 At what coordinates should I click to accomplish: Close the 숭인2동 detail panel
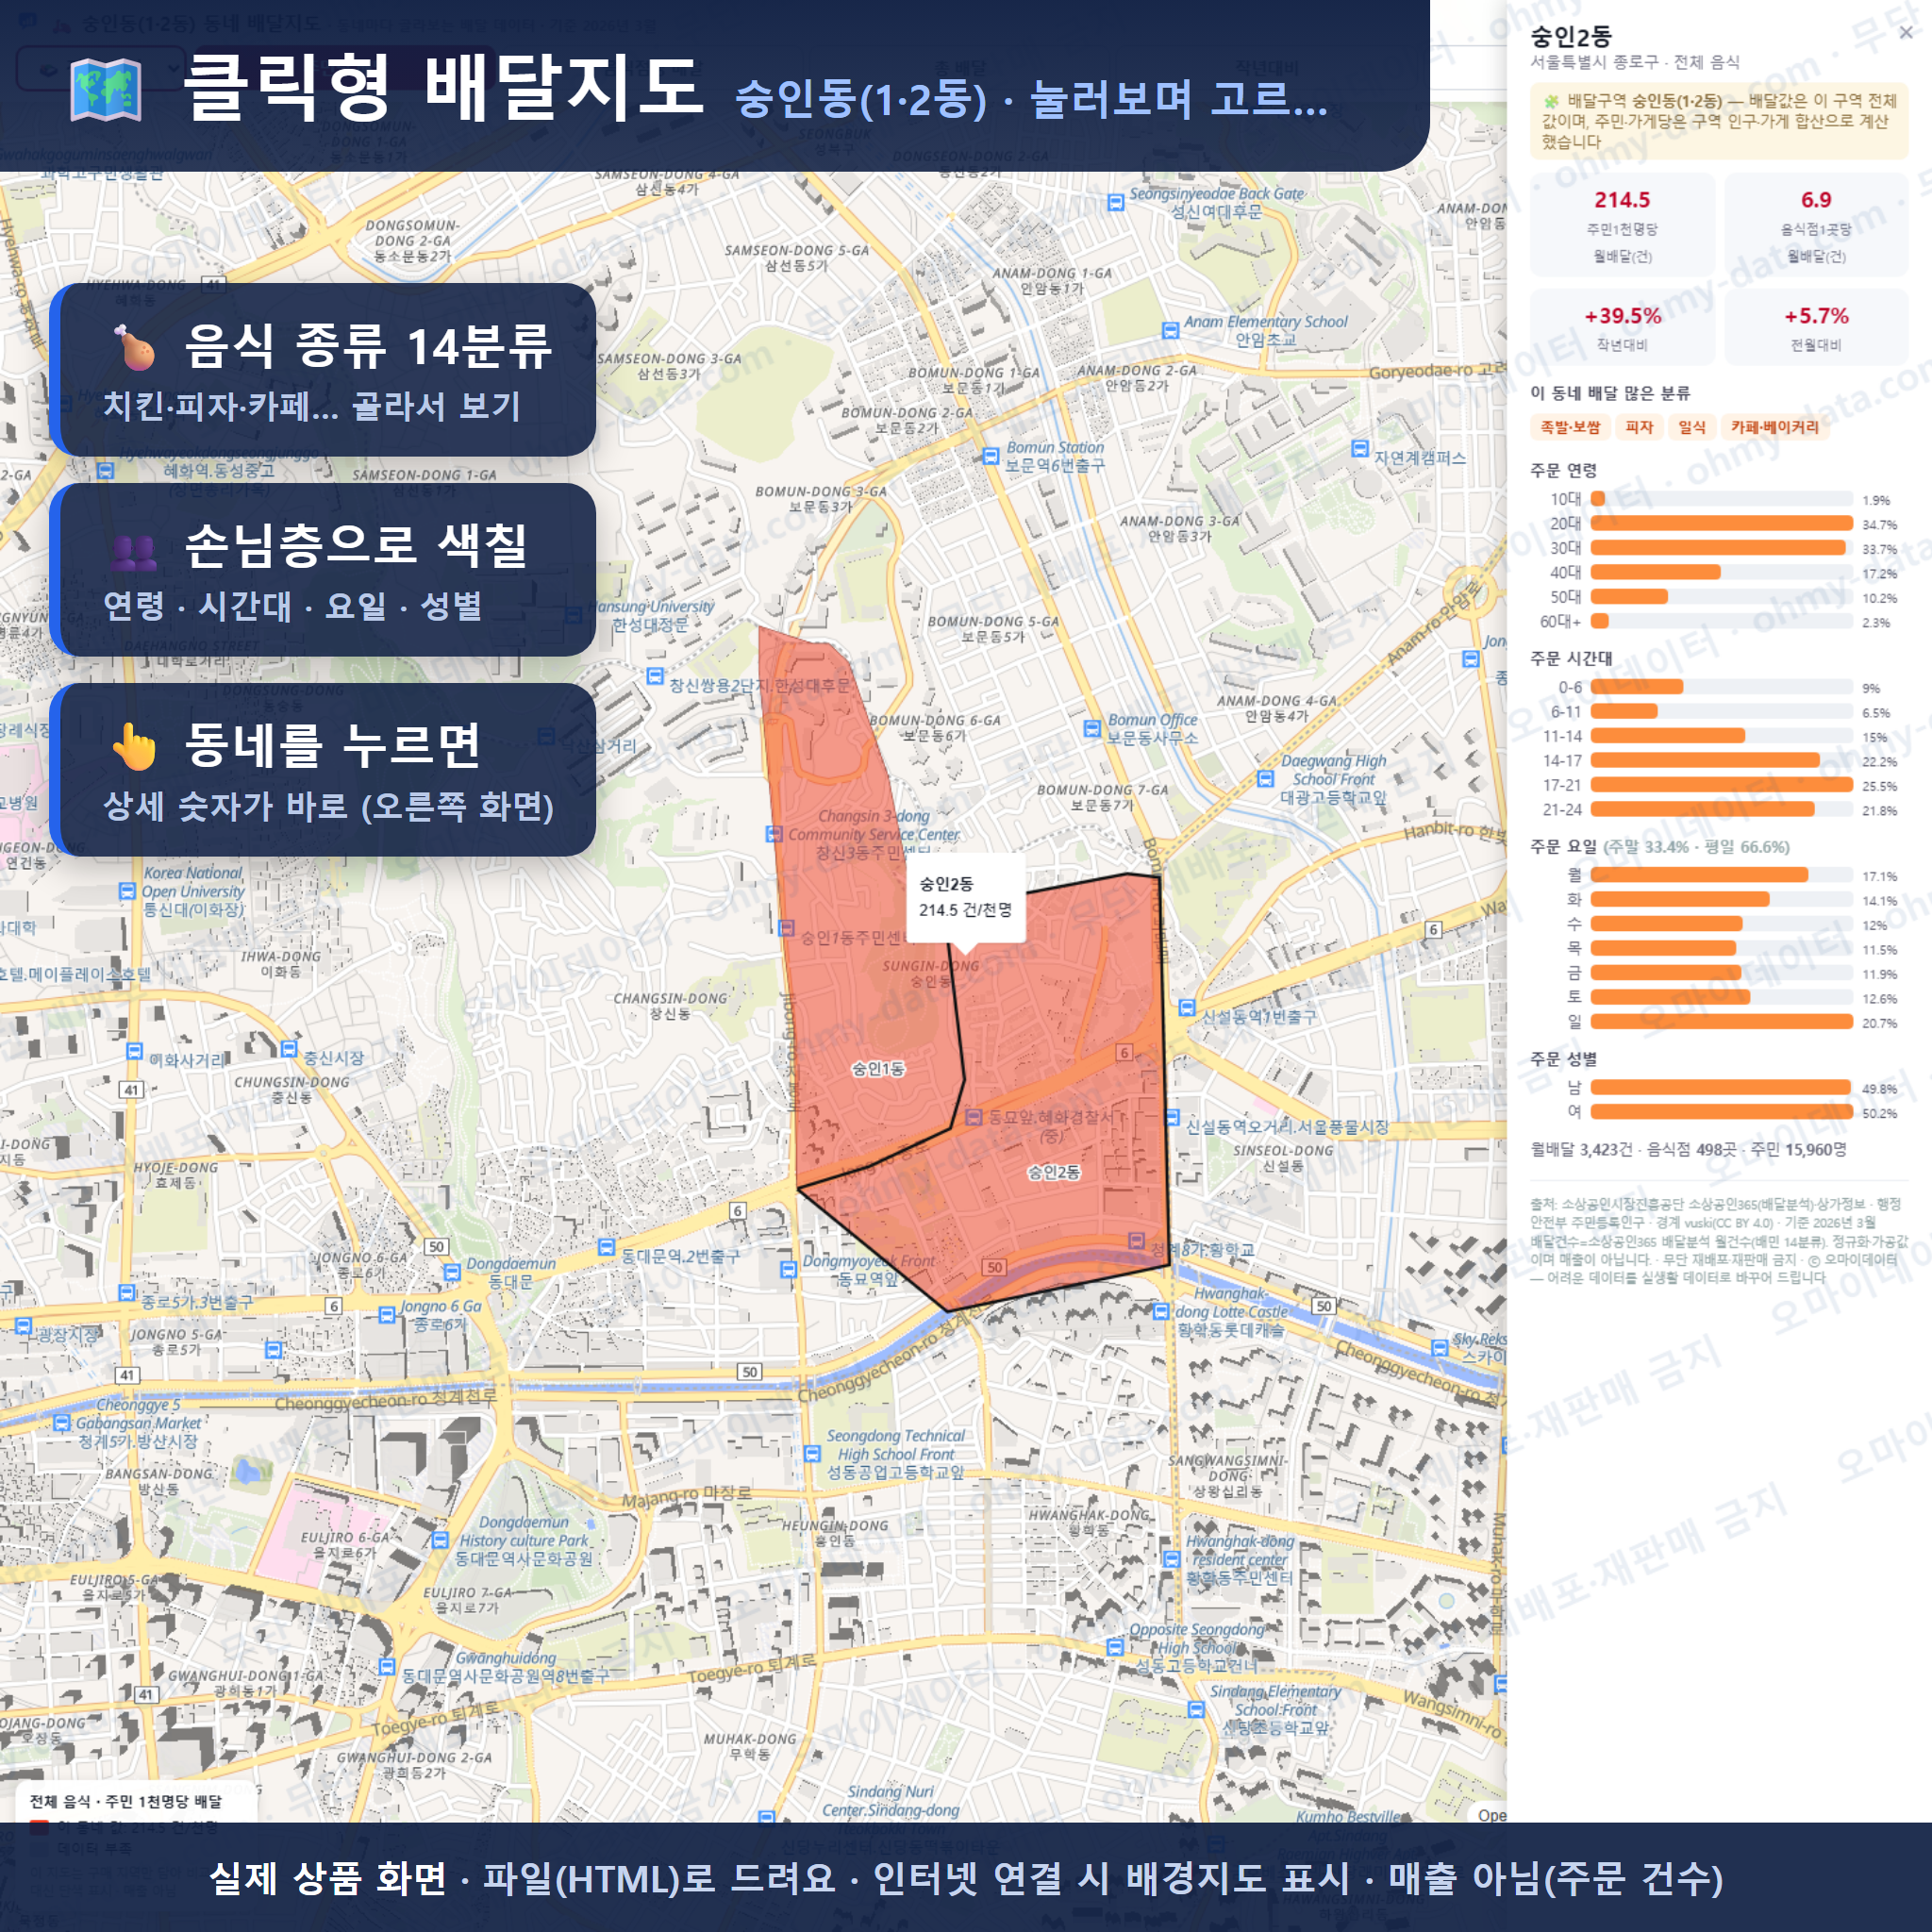[x=1906, y=33]
